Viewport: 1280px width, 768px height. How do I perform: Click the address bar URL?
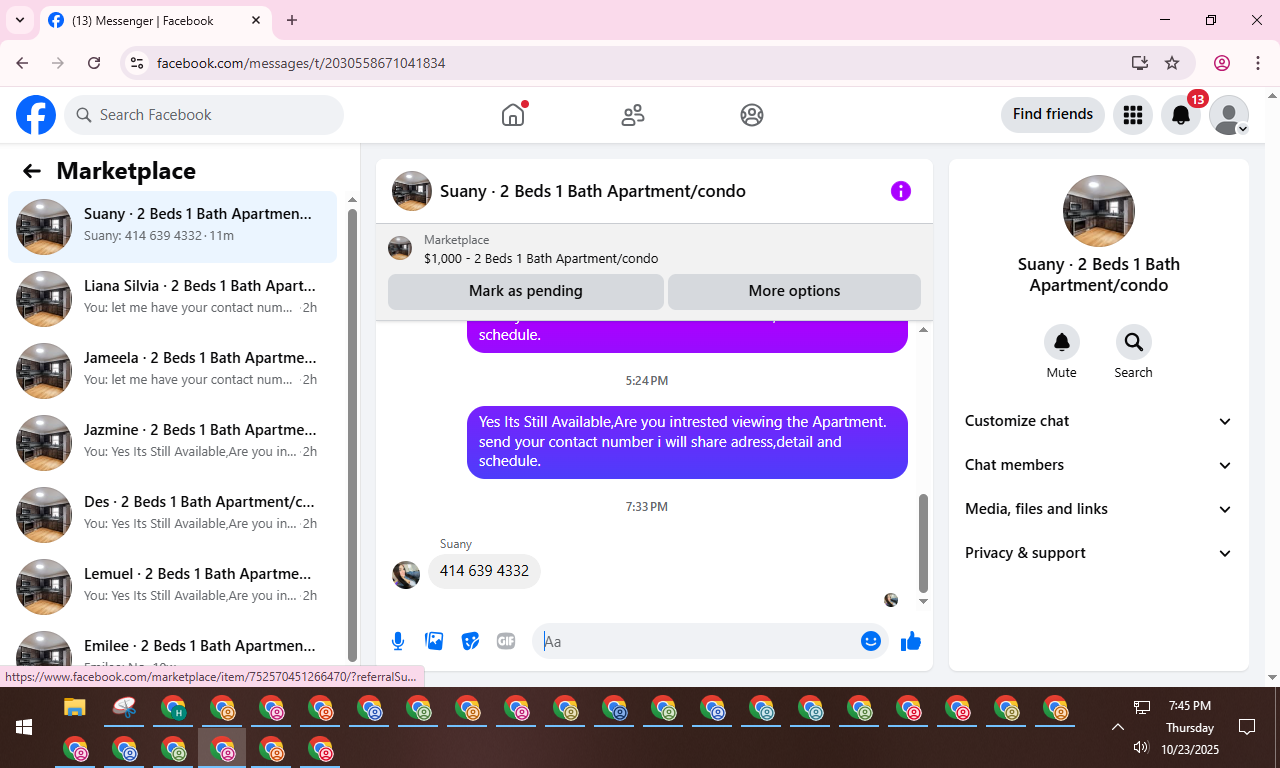point(301,63)
